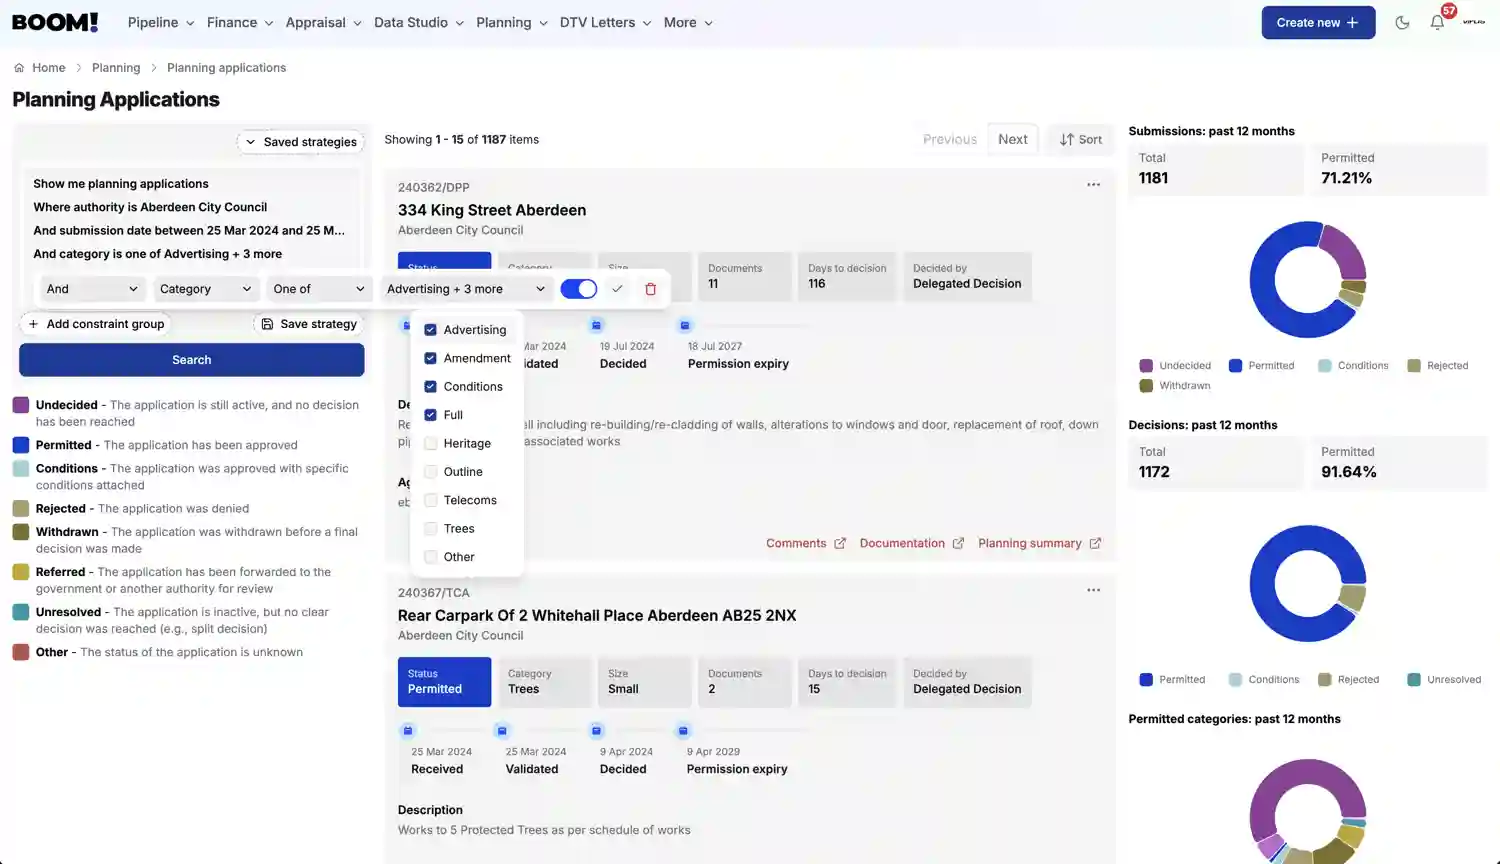Collapse the Advertising + 3 more dropdown
This screenshot has height=864, width=1500.
[466, 289]
